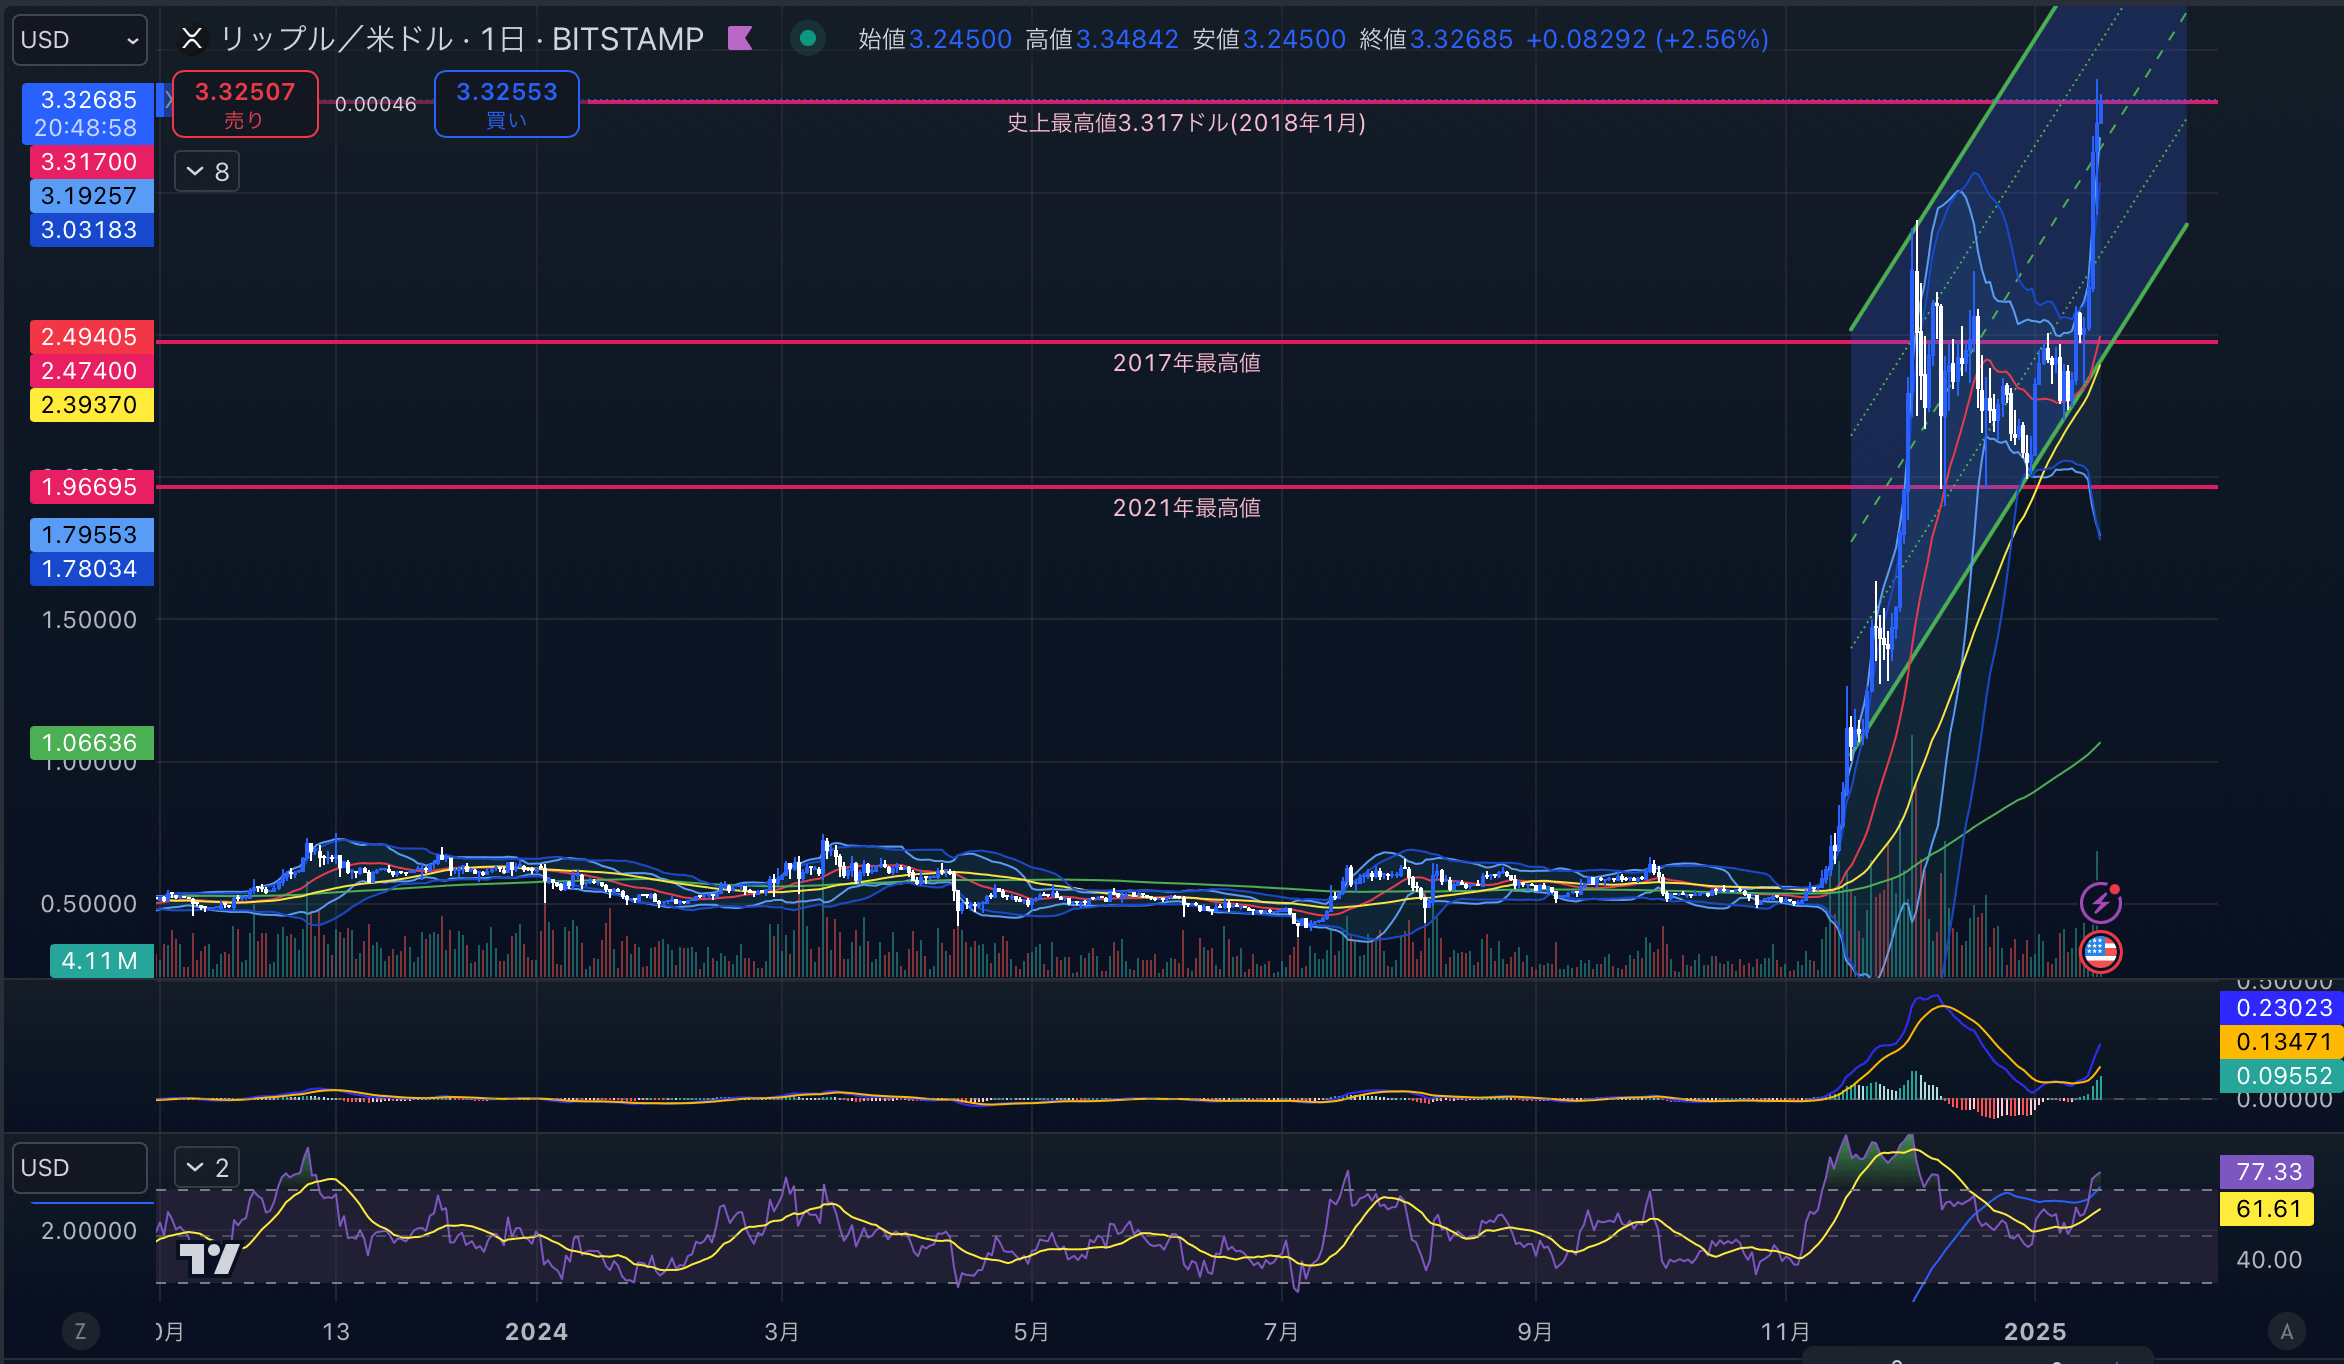Select the 2021年最高値 horizontal line label
Screen dimensions: 2344x1364
1186,508
